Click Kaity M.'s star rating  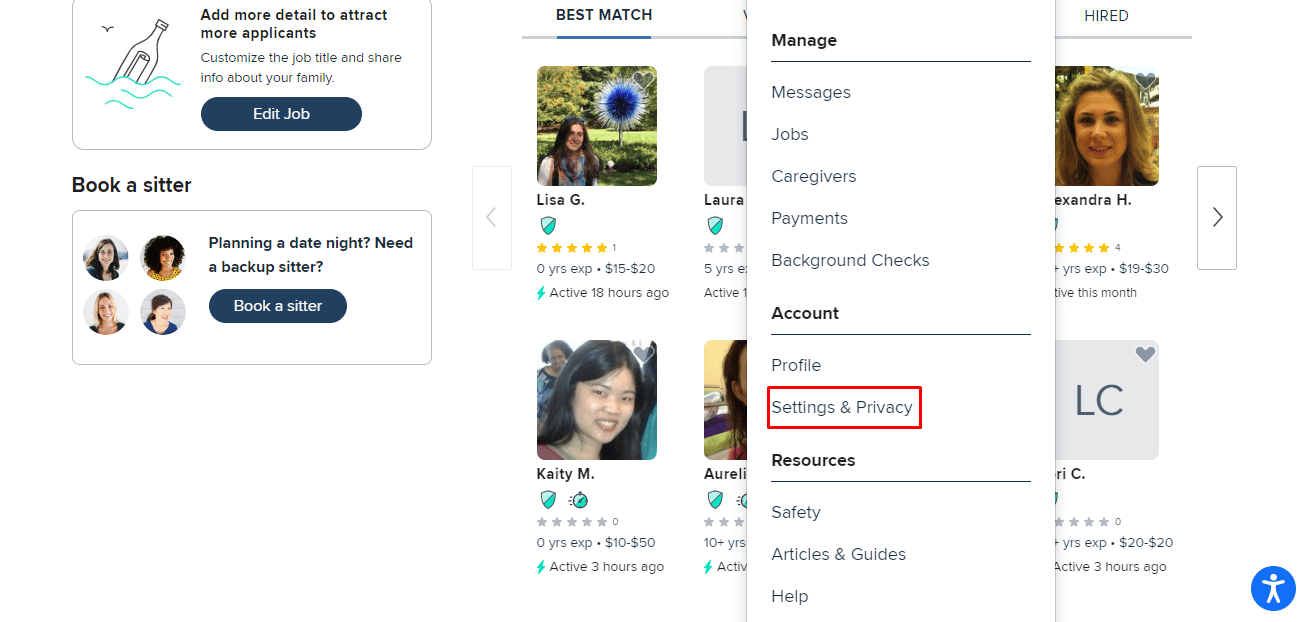pos(572,522)
